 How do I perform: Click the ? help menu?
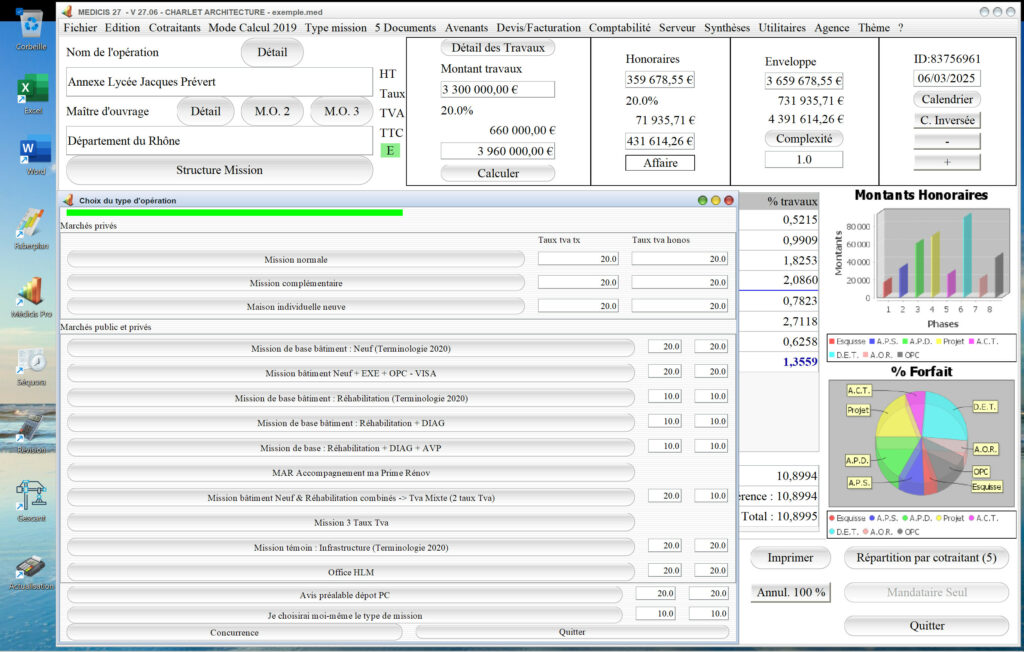point(901,27)
